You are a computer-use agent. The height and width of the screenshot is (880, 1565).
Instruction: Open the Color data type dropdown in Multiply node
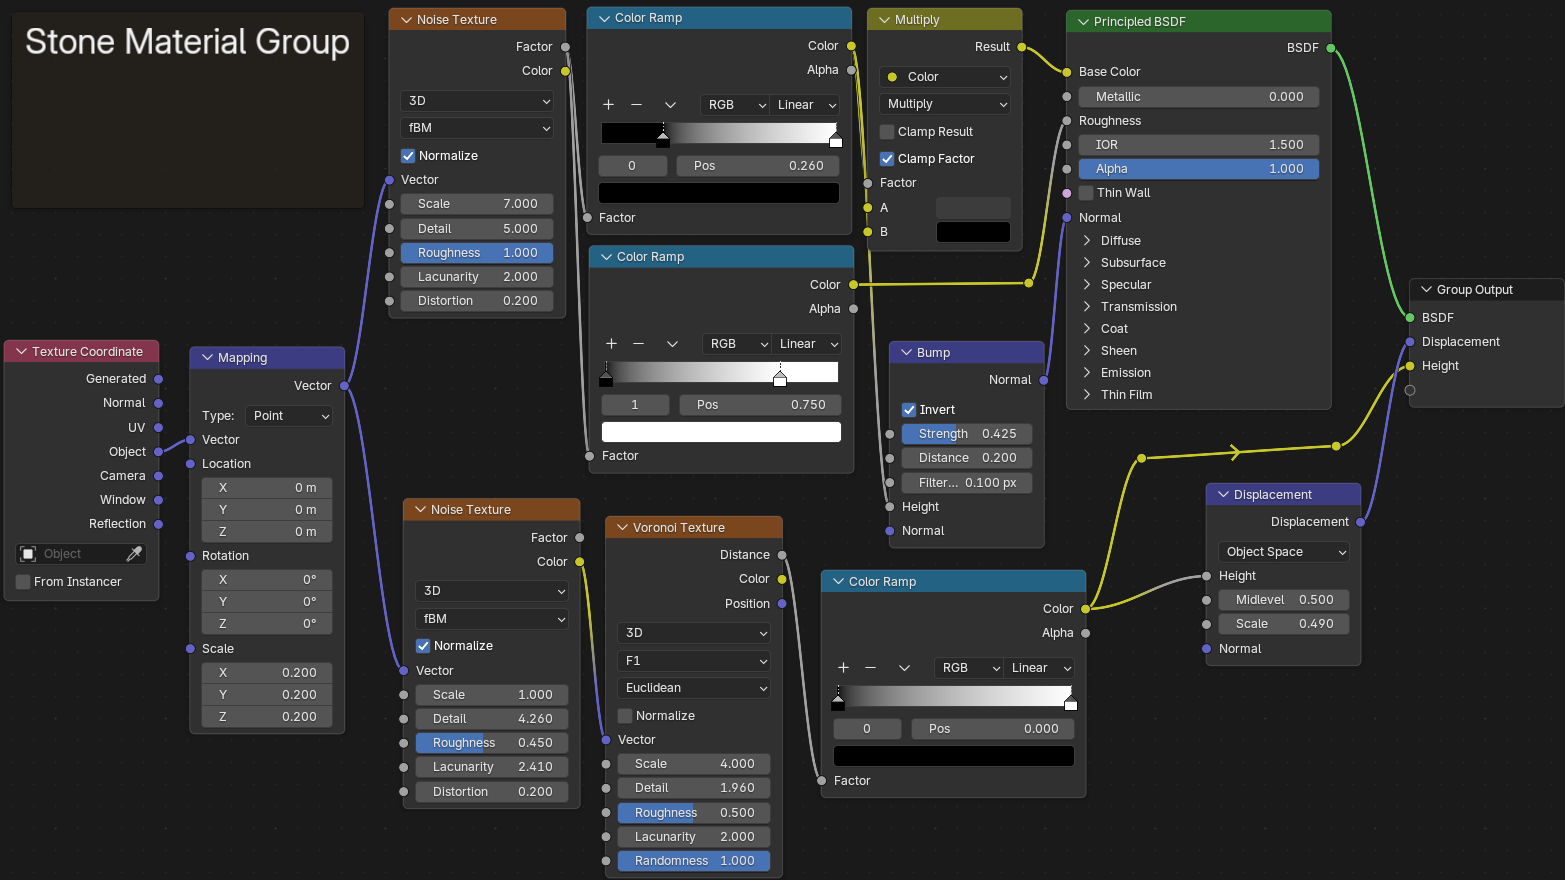pyautogui.click(x=945, y=77)
